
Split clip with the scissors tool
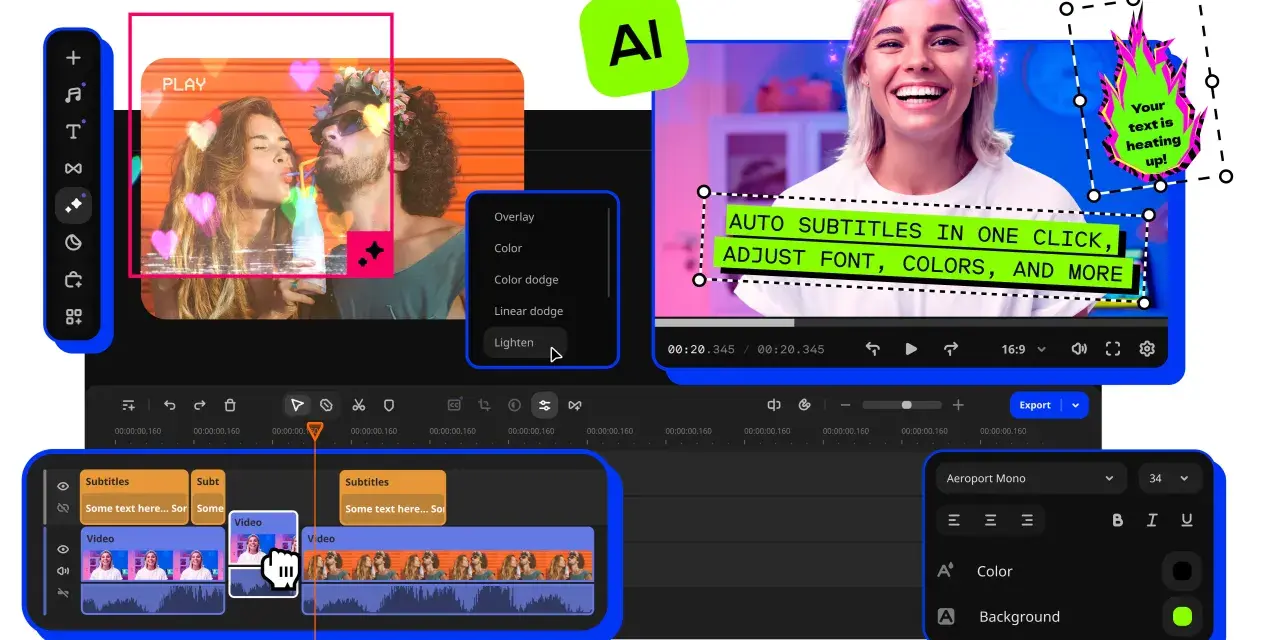pos(358,405)
